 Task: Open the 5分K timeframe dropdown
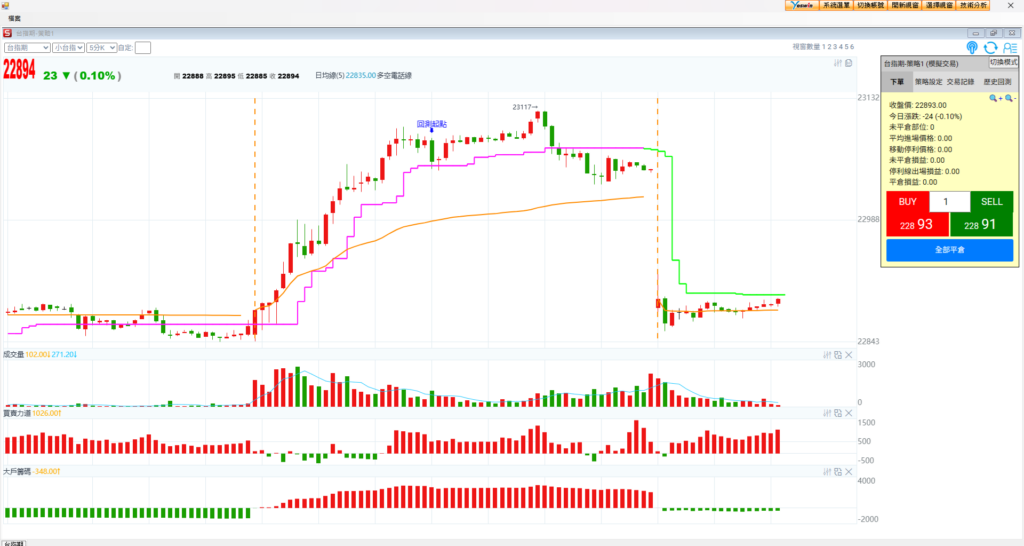[101, 48]
